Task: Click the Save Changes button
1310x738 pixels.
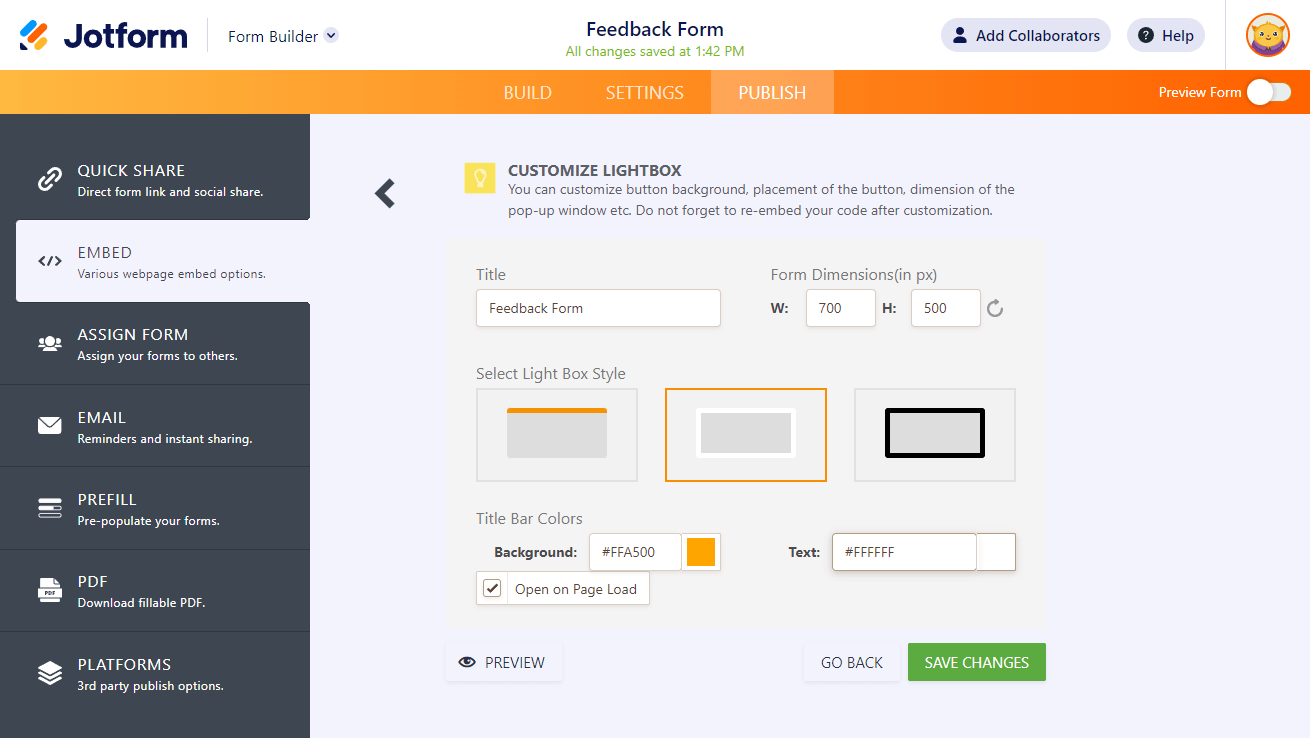Action: click(976, 662)
